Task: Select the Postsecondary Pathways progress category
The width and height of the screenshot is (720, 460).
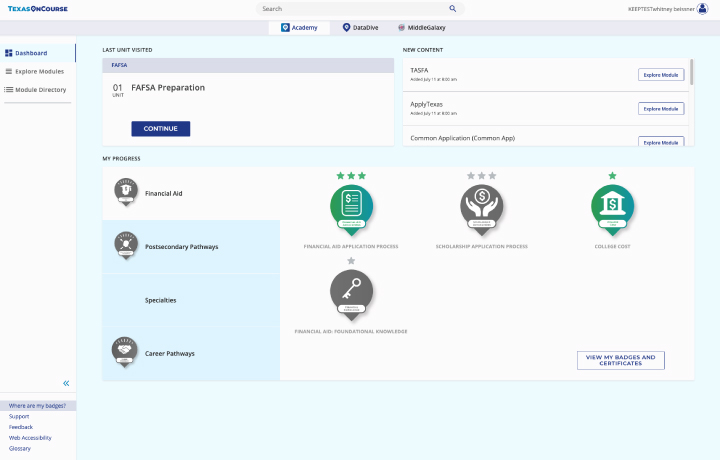Action: [x=181, y=246]
